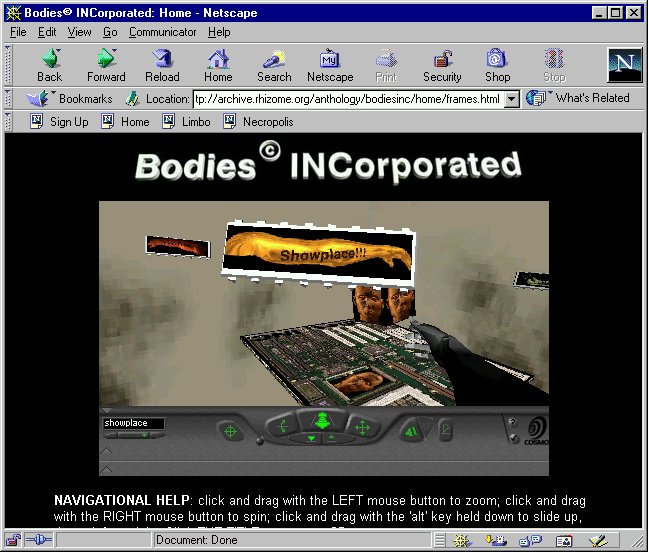Toggle the Cosmo examine mode small sphere
The image size is (648, 552).
[x=260, y=441]
